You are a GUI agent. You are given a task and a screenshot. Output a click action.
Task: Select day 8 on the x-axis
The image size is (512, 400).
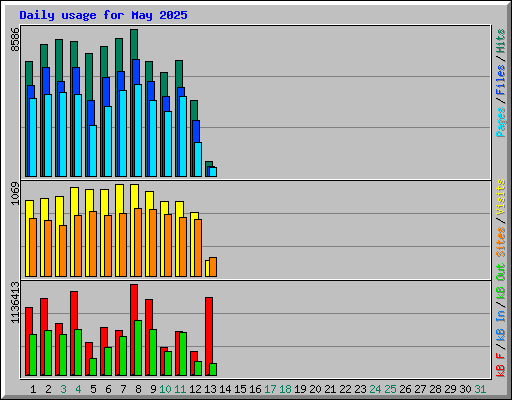point(138,389)
